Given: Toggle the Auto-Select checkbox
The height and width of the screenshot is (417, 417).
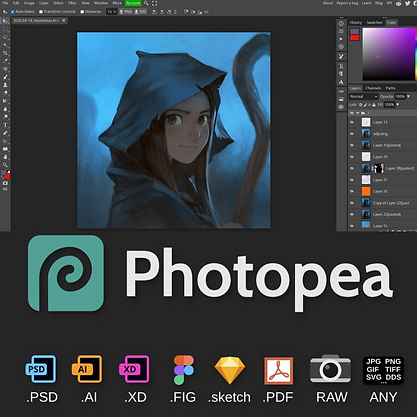Looking at the screenshot, I should tap(13, 12).
